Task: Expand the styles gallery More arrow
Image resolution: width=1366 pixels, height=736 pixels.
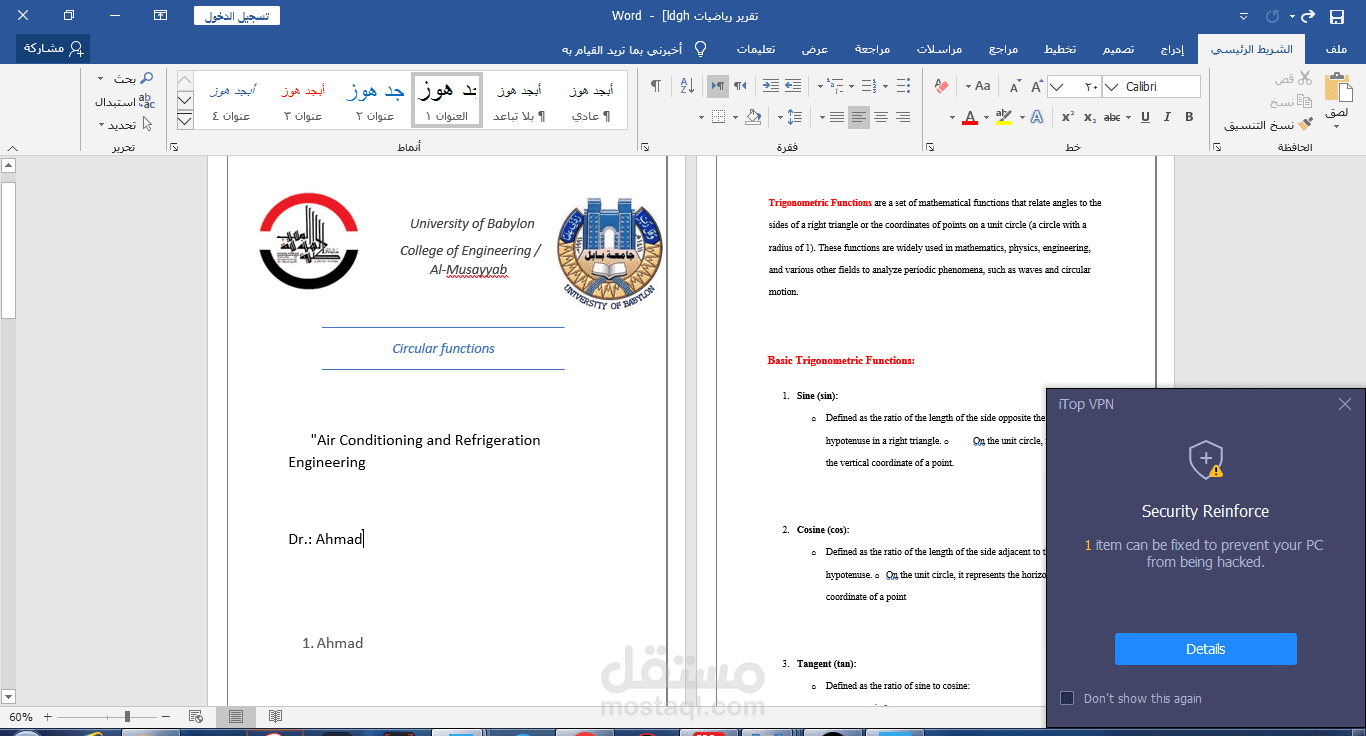Action: (185, 122)
